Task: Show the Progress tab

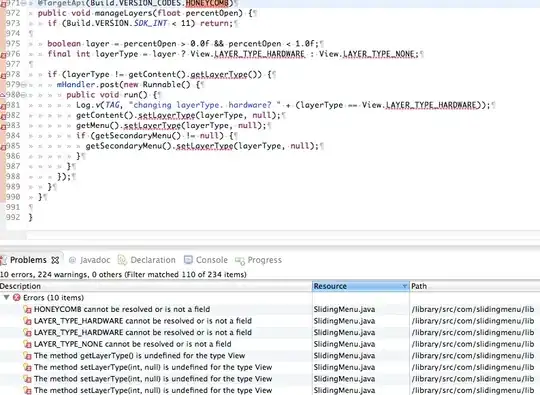Action: click(258, 260)
